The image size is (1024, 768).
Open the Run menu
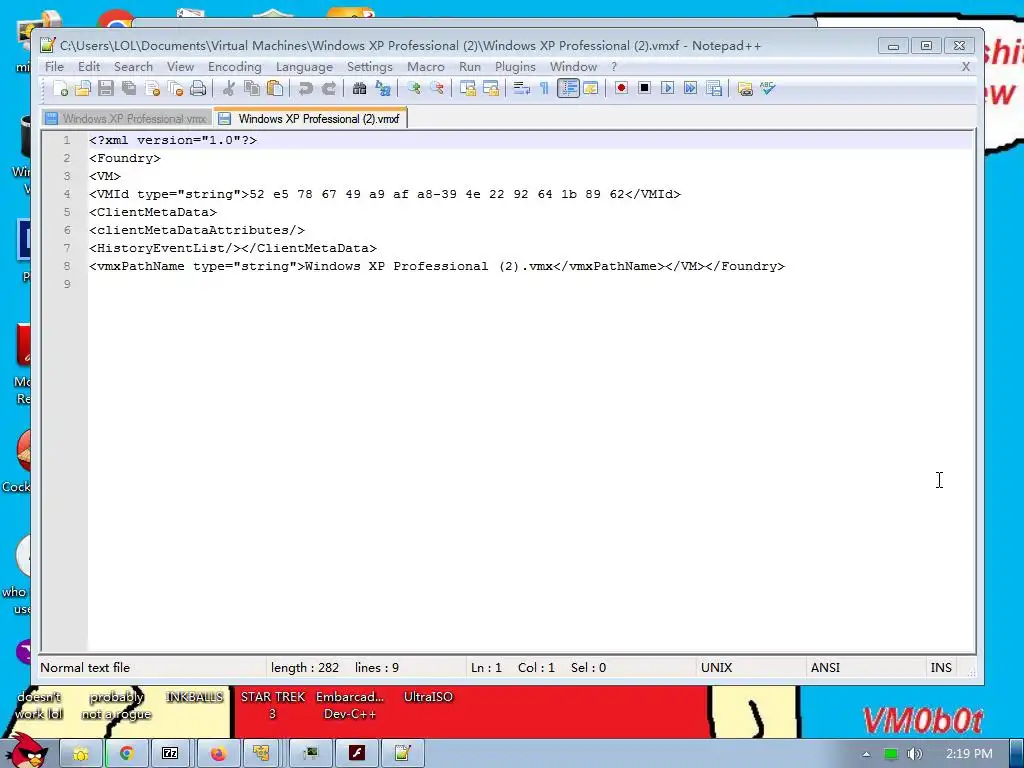(470, 67)
